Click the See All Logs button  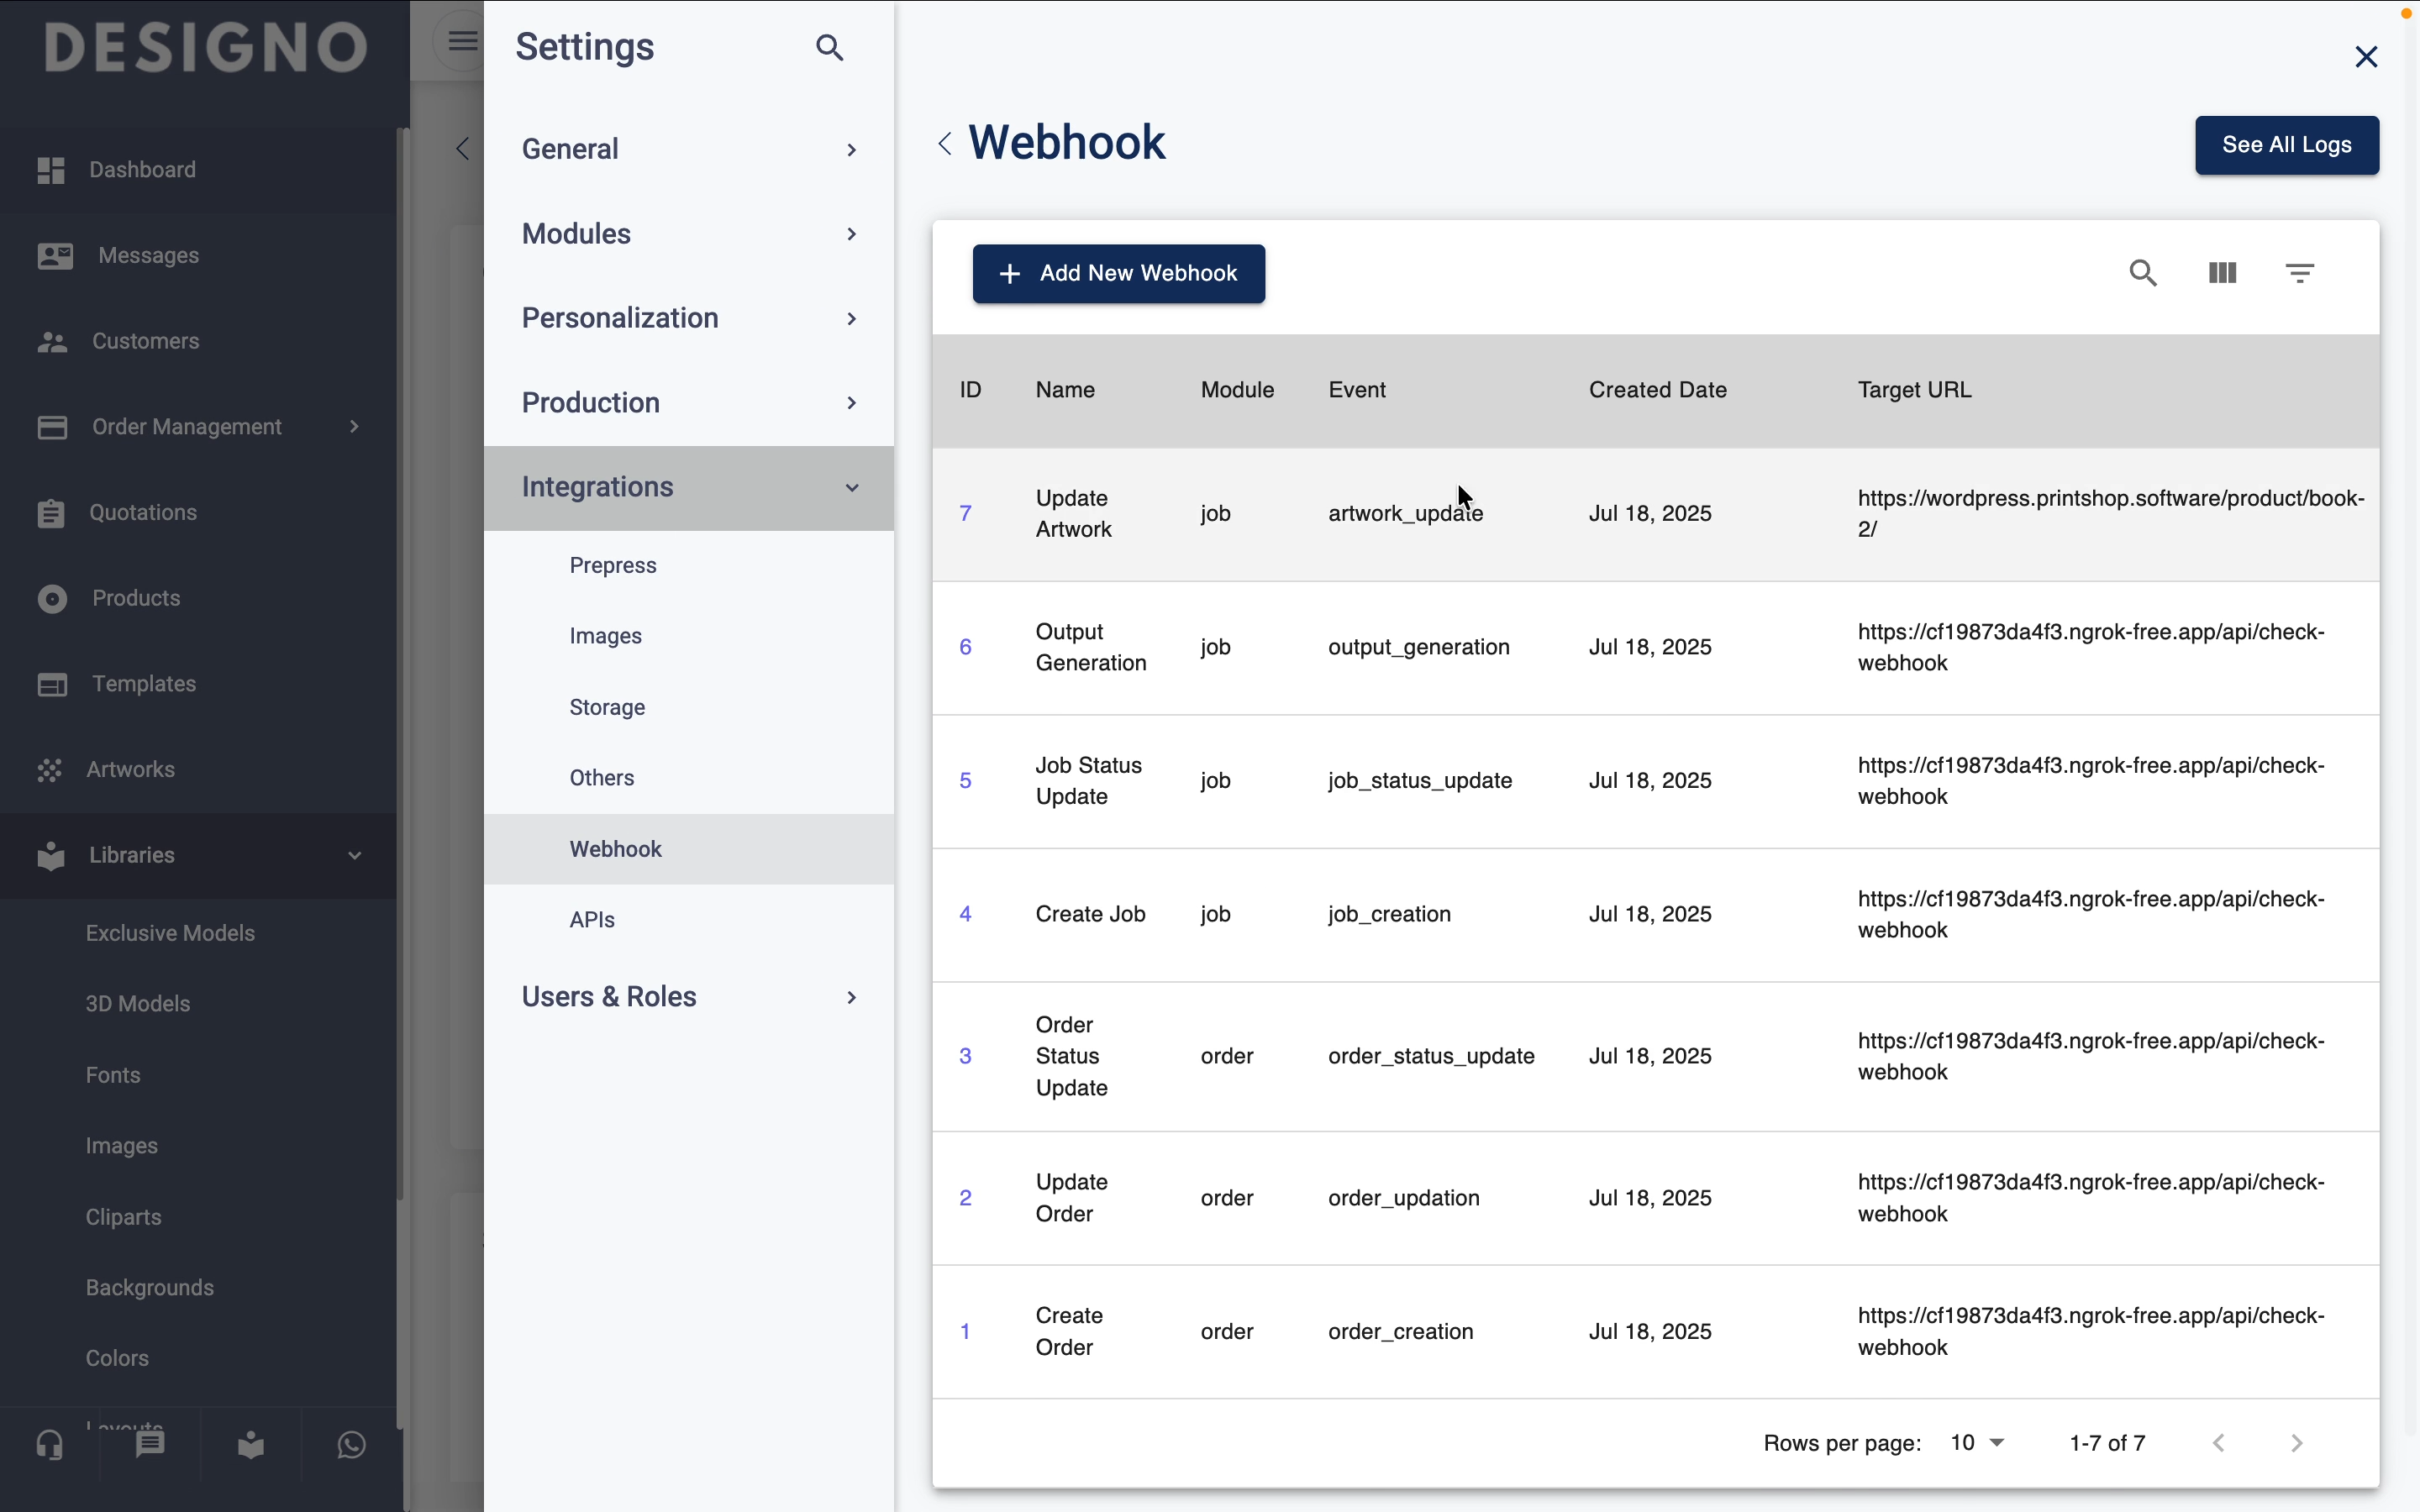click(x=2286, y=145)
